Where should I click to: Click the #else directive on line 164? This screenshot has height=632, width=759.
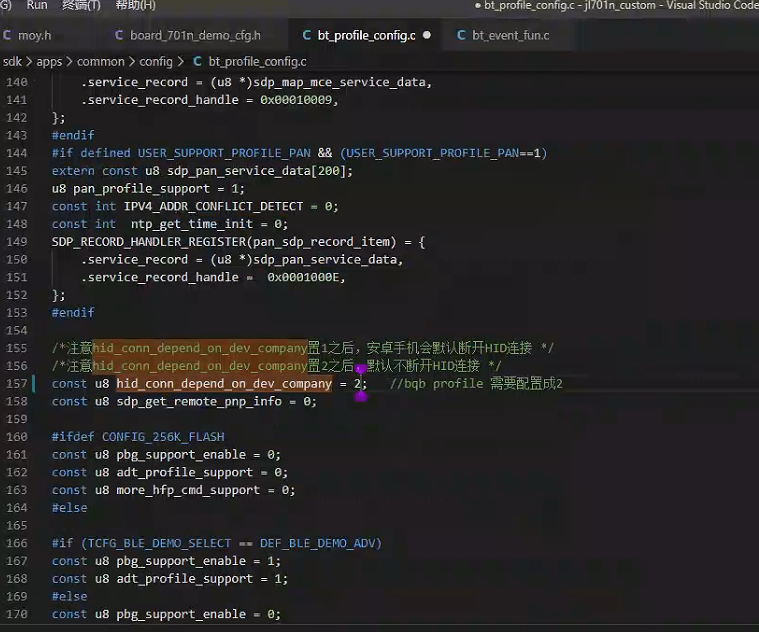(70, 508)
